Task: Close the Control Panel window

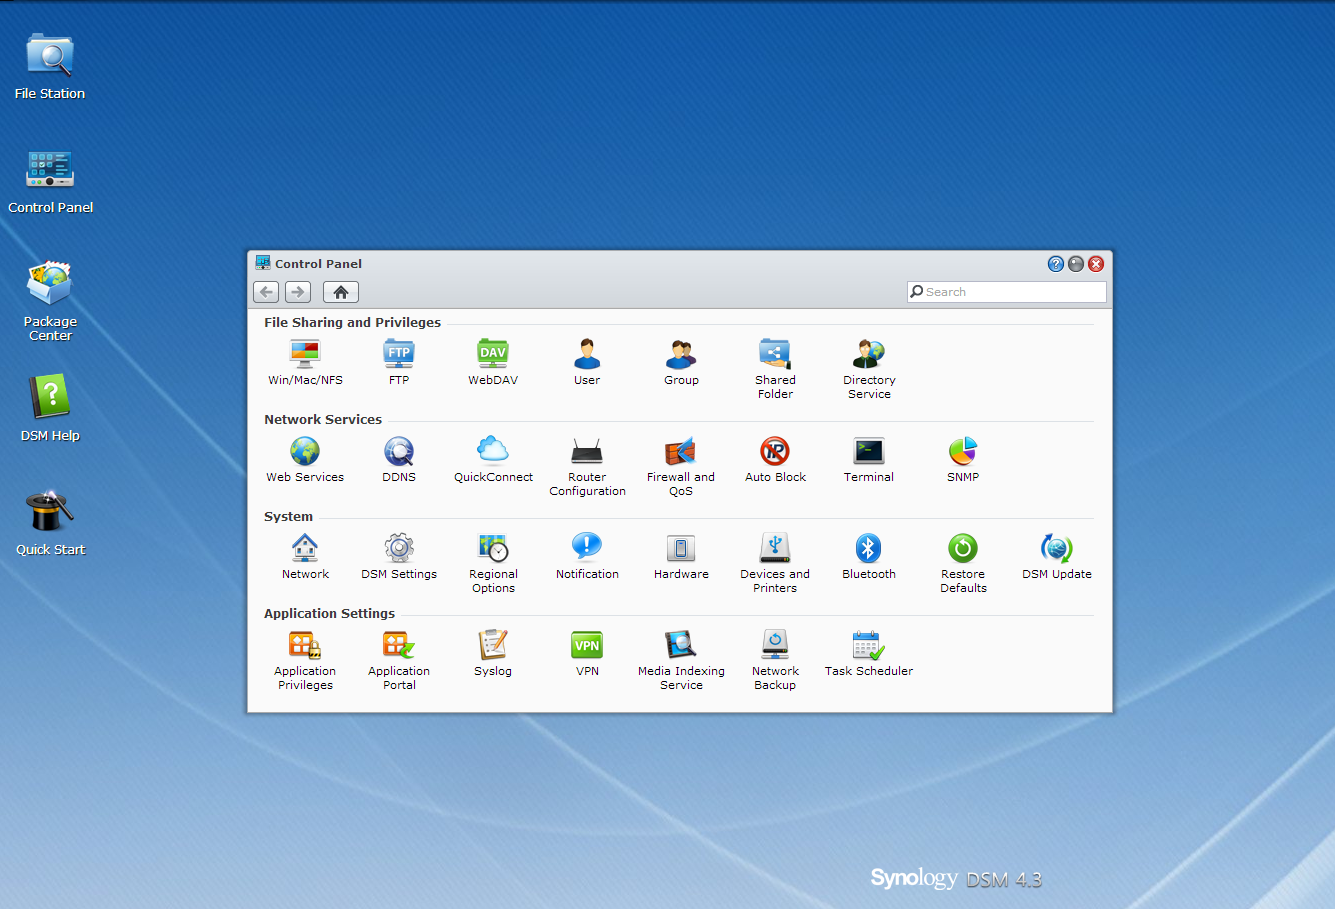Action: [1096, 264]
